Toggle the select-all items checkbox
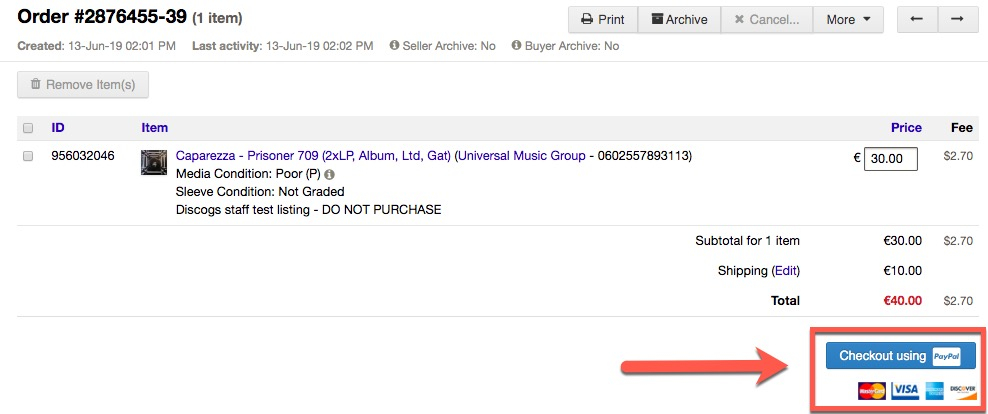This screenshot has height=414, width=988. point(28,128)
